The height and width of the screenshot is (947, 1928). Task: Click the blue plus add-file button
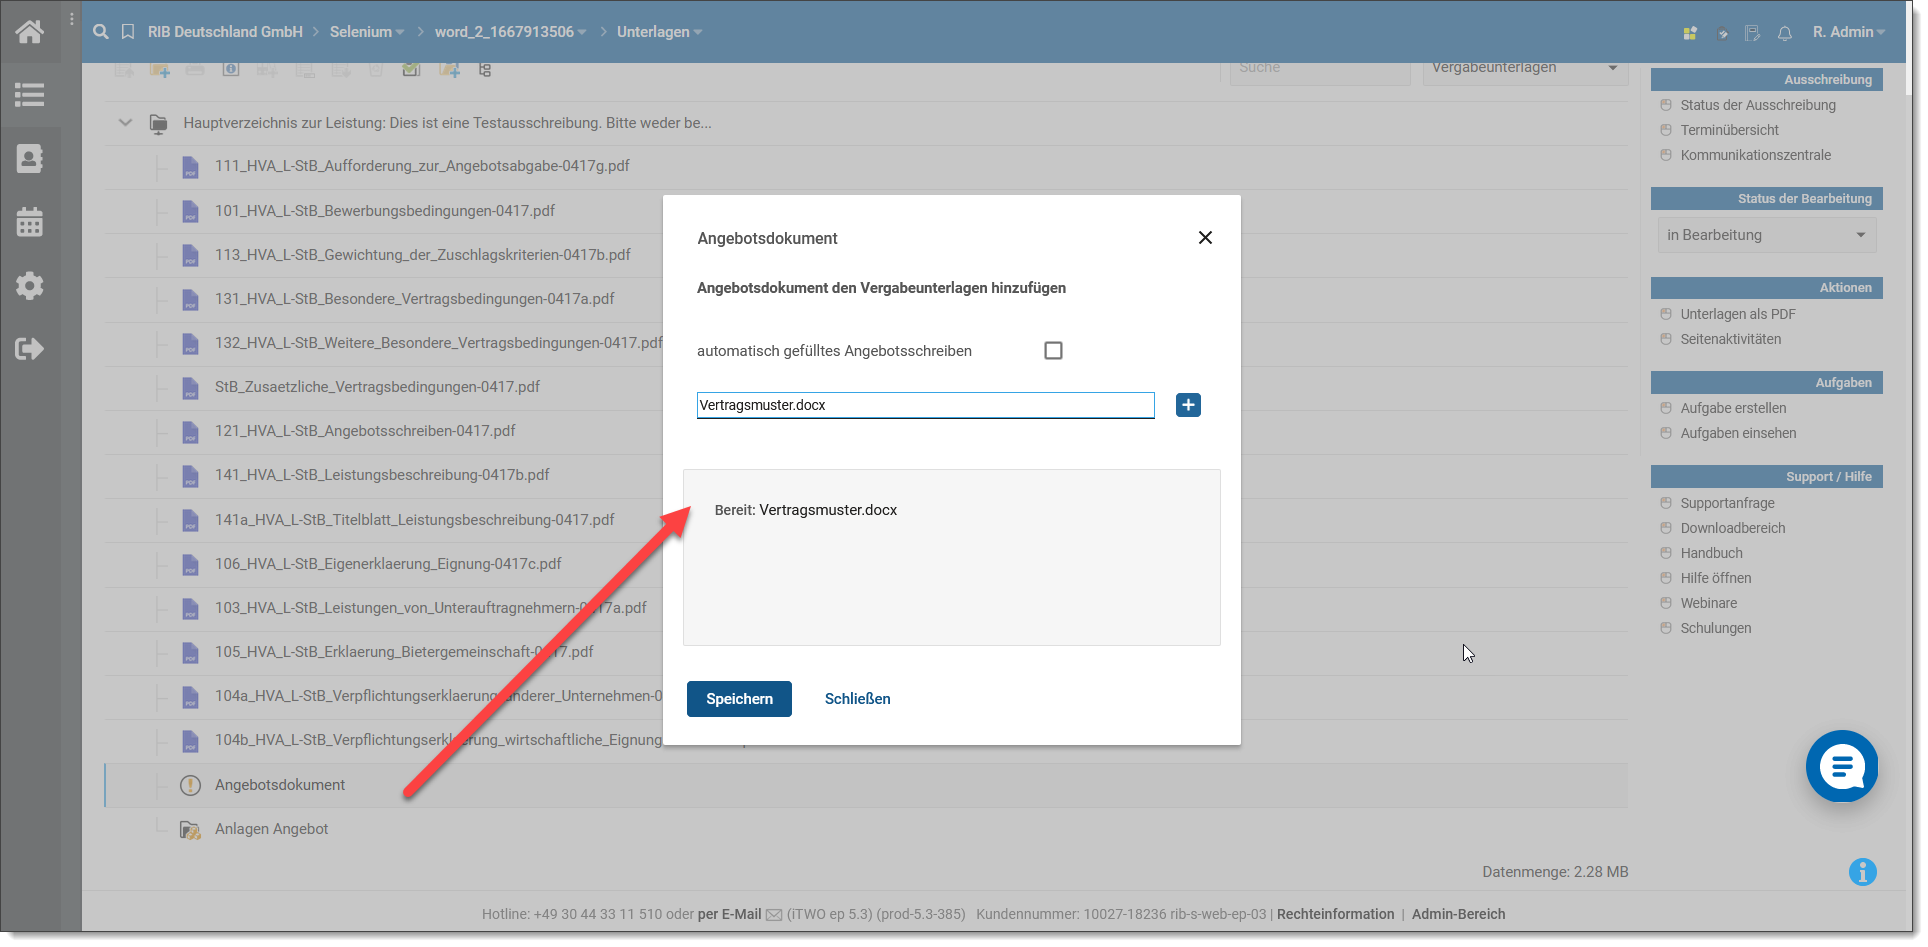[x=1188, y=405]
